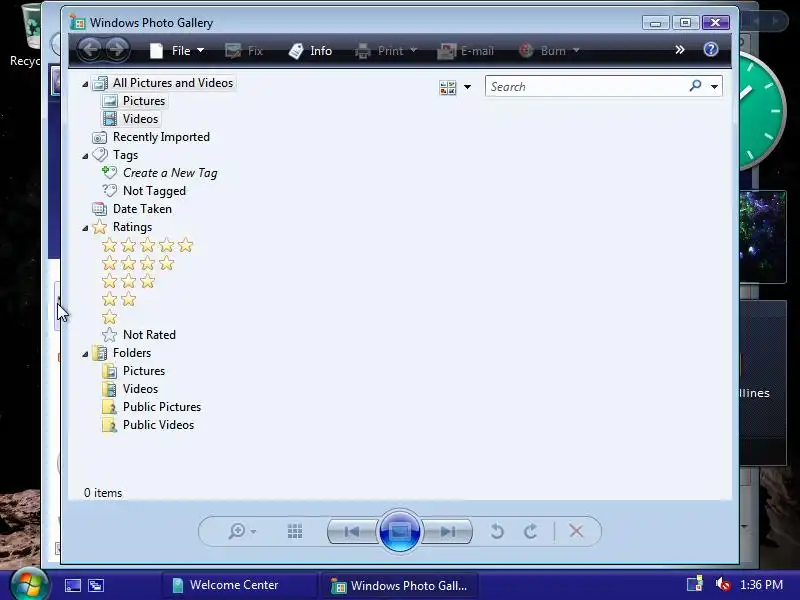Collapse the All Pictures and Videos node

pos(85,84)
